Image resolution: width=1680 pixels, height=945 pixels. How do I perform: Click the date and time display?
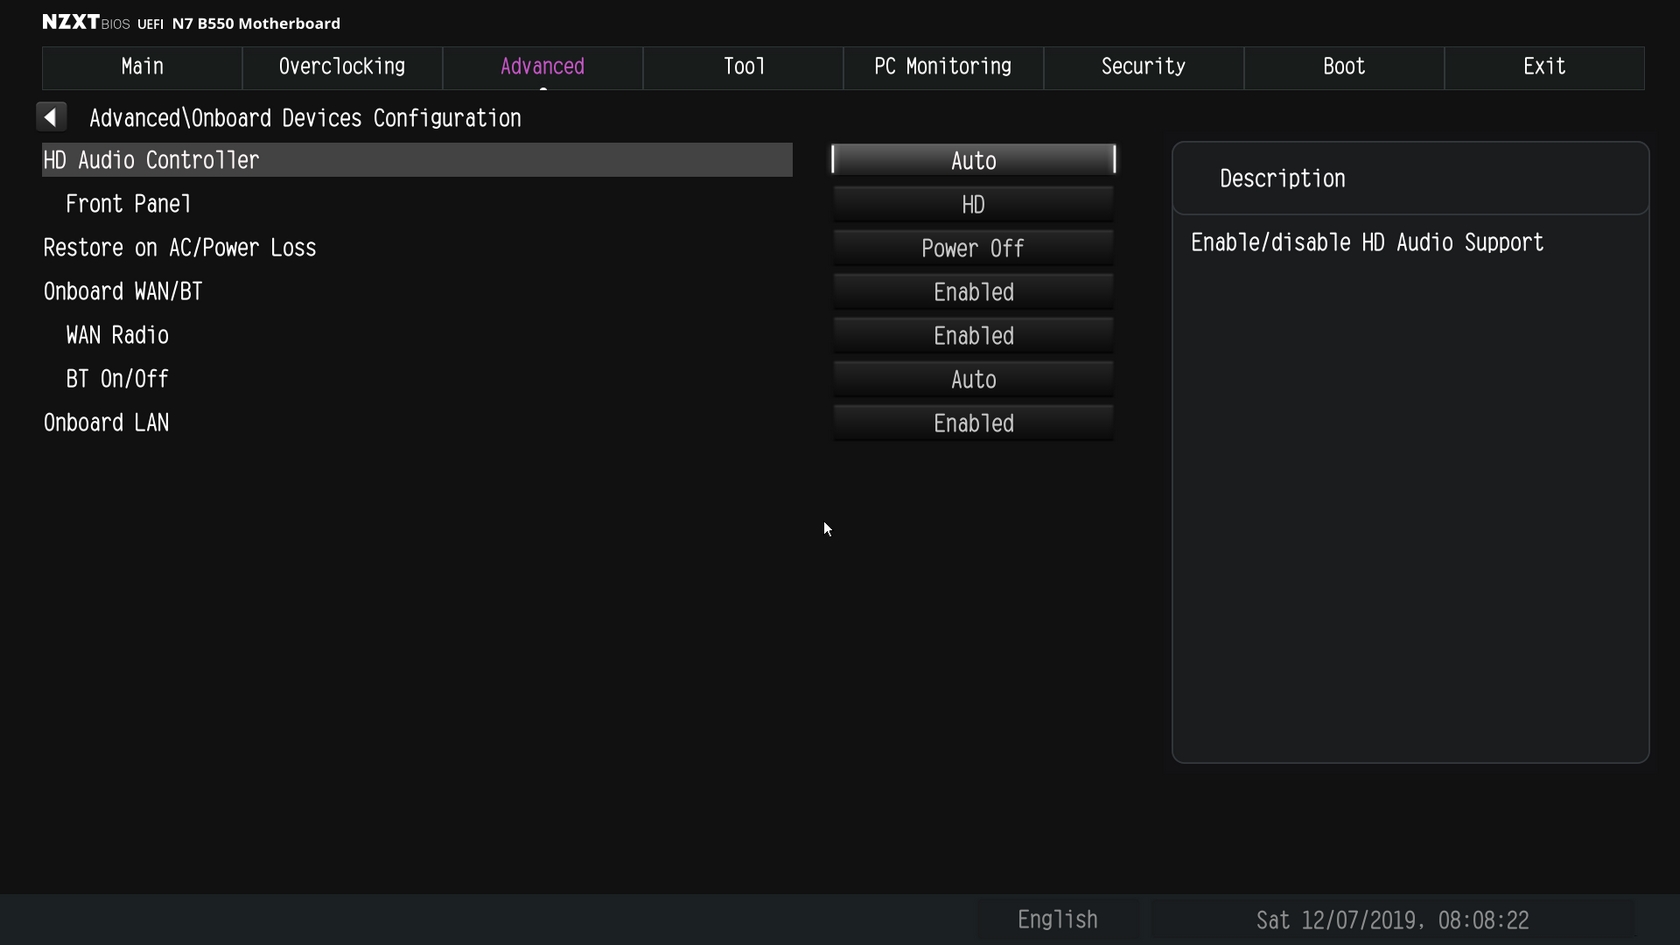coord(1392,920)
